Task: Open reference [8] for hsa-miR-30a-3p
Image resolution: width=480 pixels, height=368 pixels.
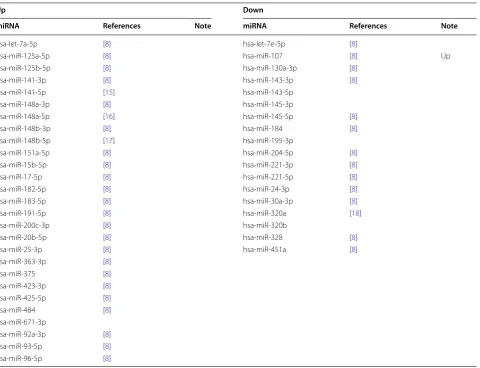Action: [353, 201]
